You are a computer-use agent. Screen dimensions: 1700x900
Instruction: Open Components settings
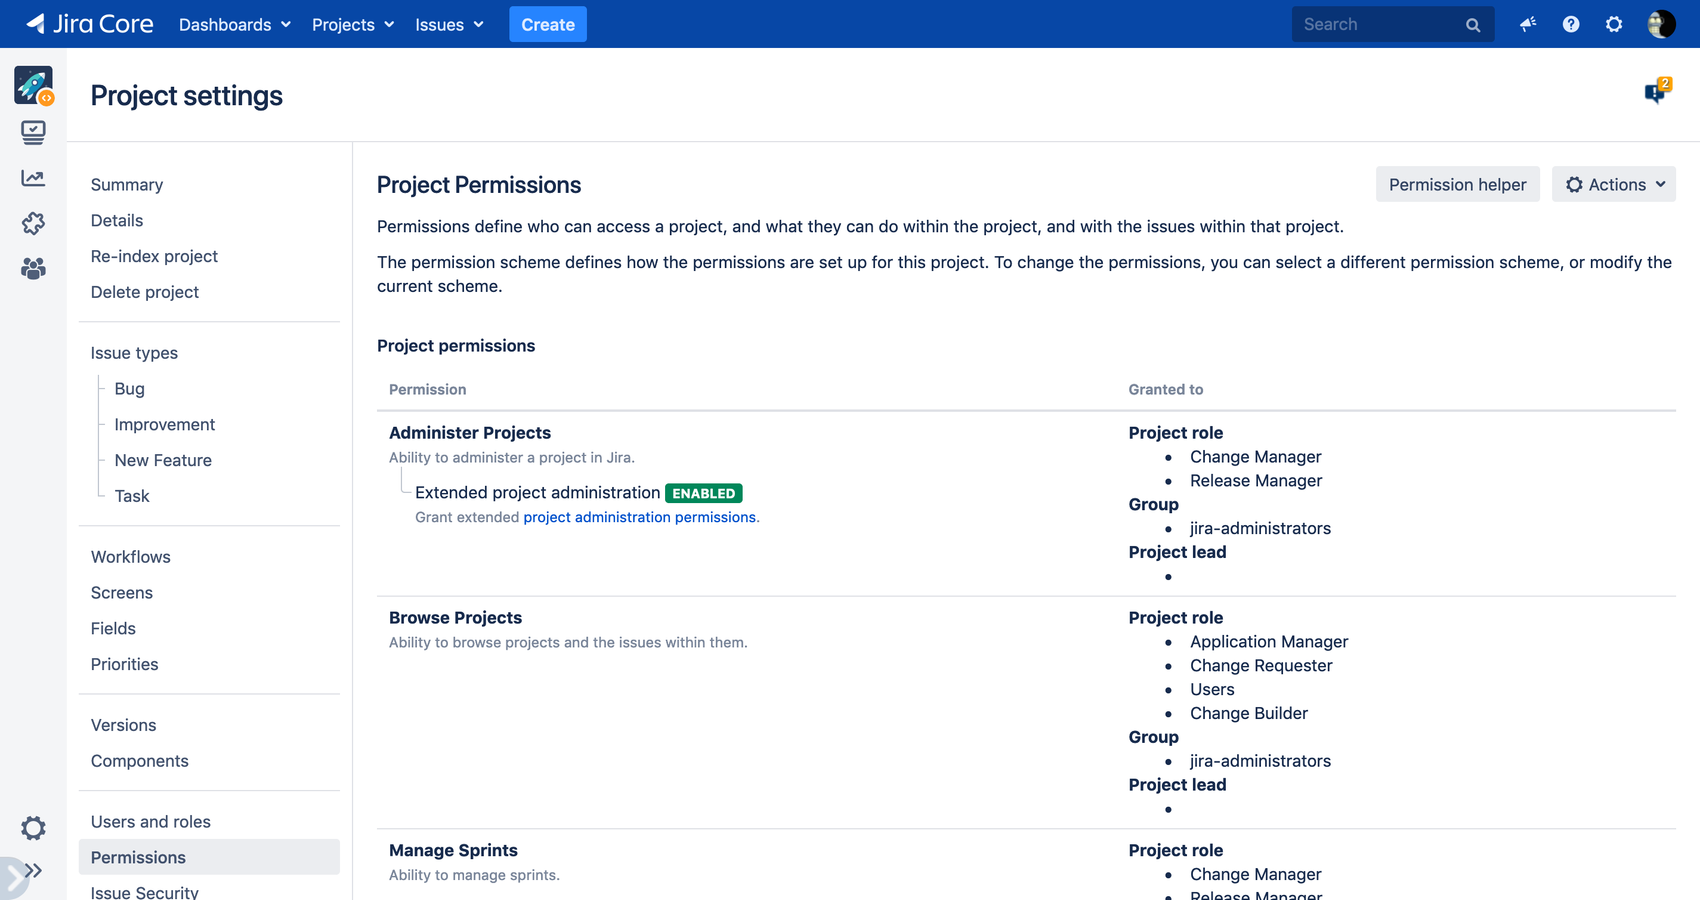pos(140,761)
